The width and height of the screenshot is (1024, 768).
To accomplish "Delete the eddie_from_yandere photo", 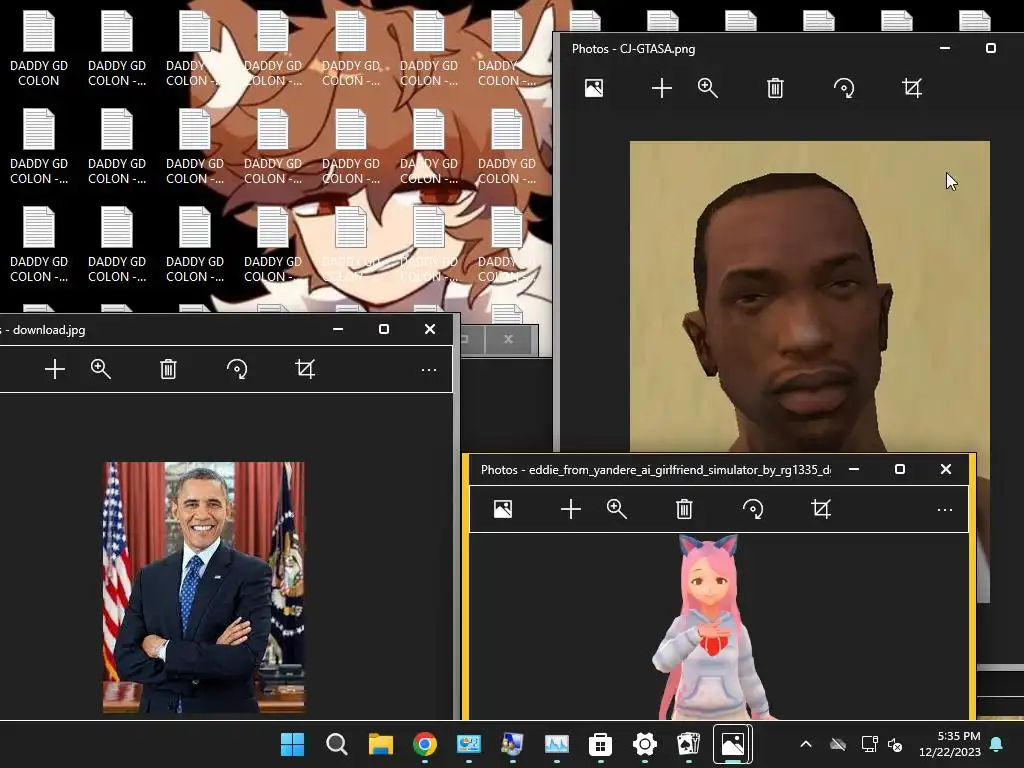I will tap(684, 509).
